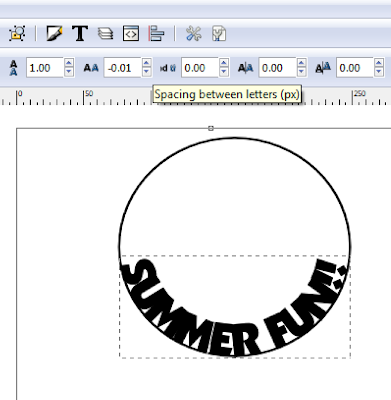
Task: Open Document Properties icon
Action: [x=219, y=34]
